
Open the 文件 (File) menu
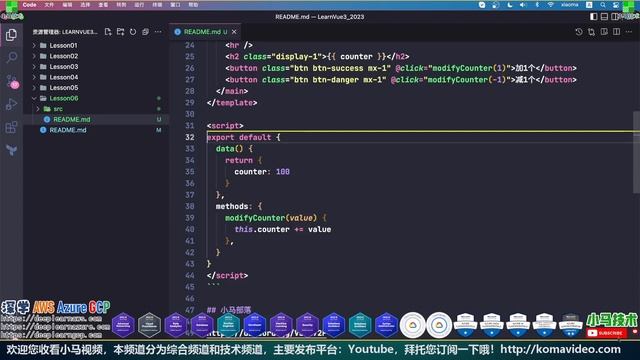coord(49,5)
